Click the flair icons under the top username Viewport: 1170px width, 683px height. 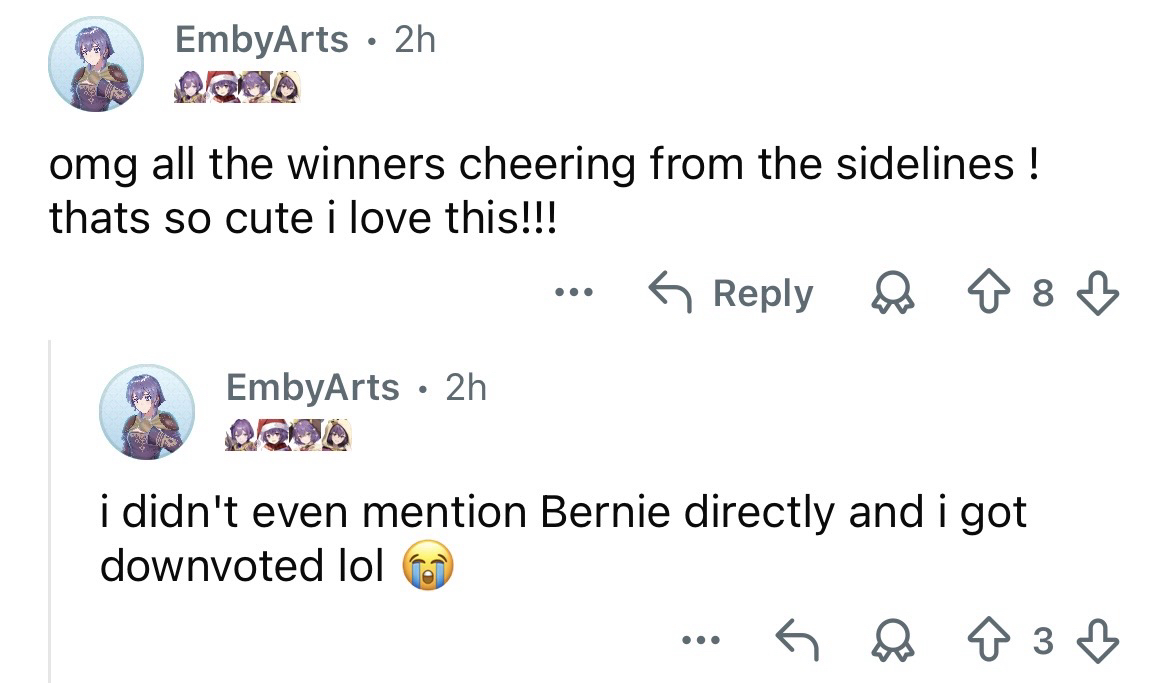[237, 87]
